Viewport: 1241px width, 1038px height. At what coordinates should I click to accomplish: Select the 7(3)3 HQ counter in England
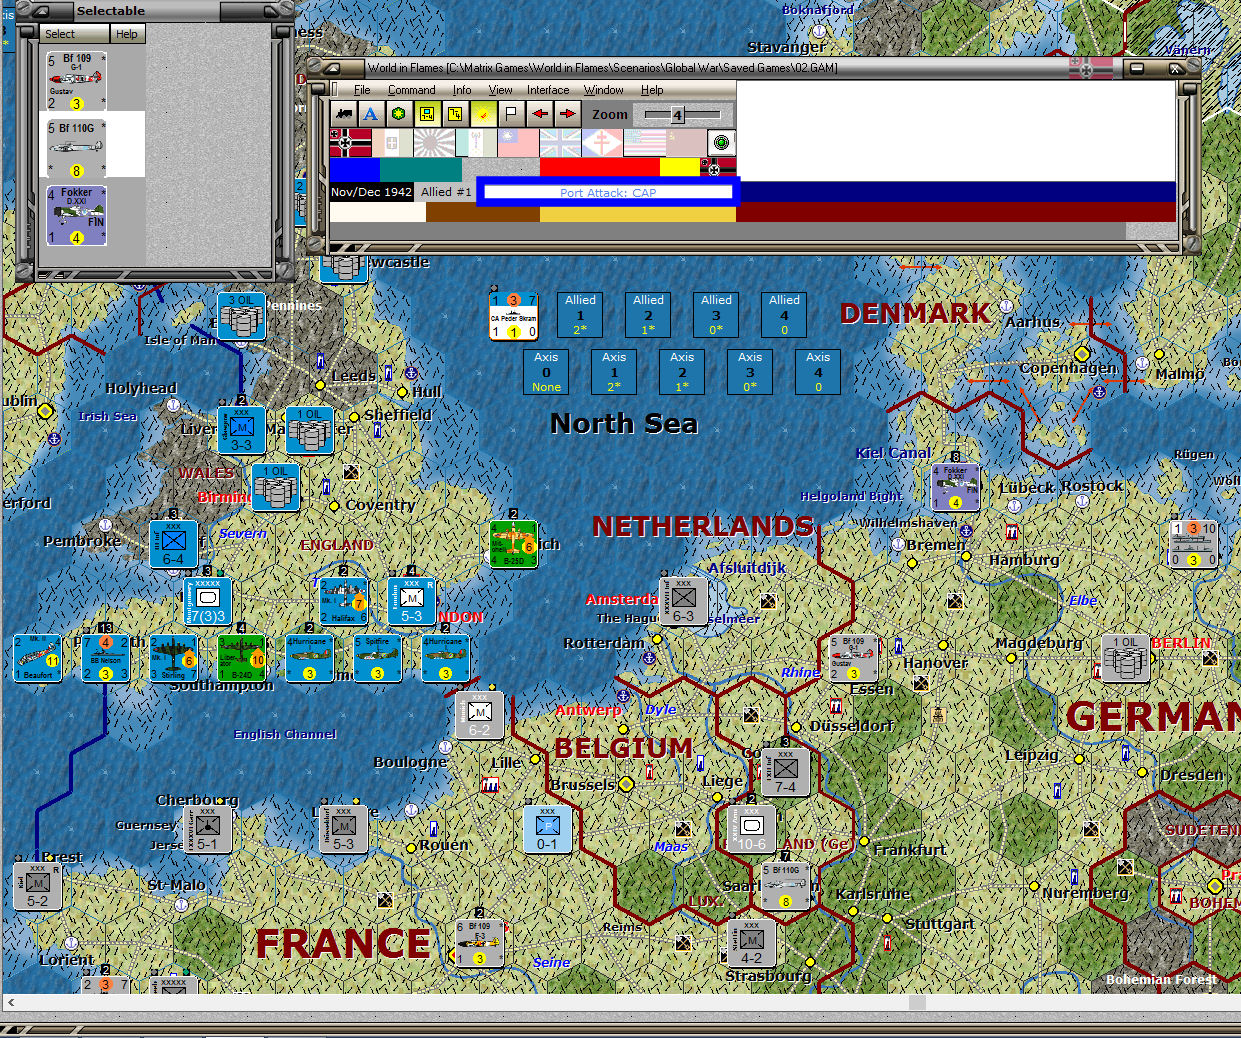pyautogui.click(x=208, y=601)
